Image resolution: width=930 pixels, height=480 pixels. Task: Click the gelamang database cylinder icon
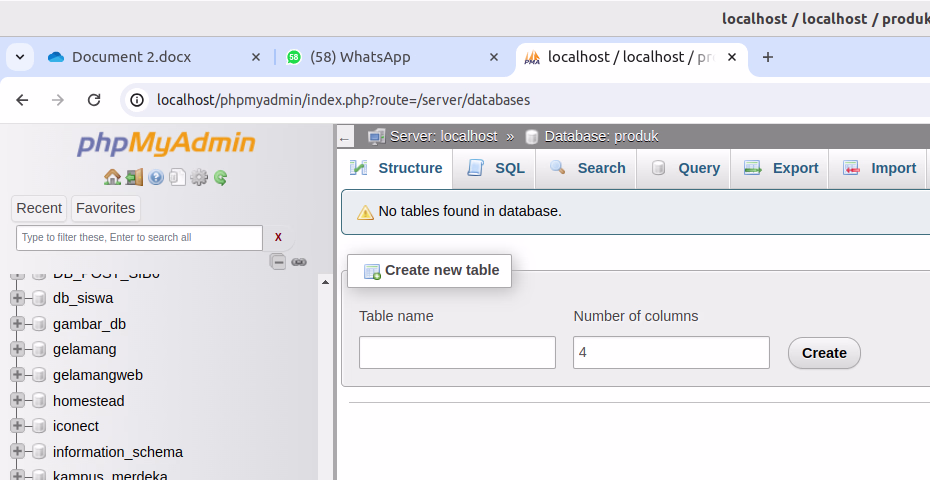(39, 349)
